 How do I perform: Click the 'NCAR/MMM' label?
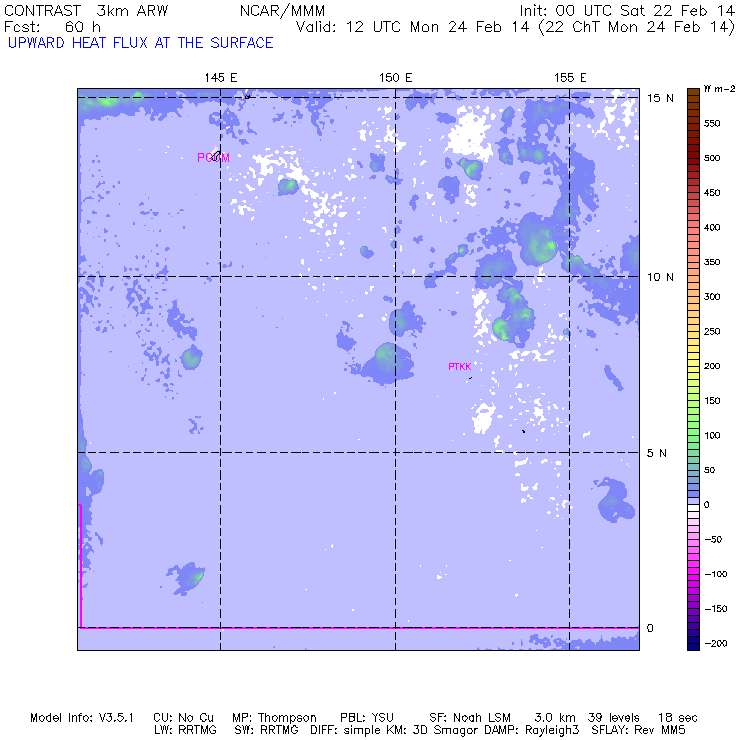282,11
